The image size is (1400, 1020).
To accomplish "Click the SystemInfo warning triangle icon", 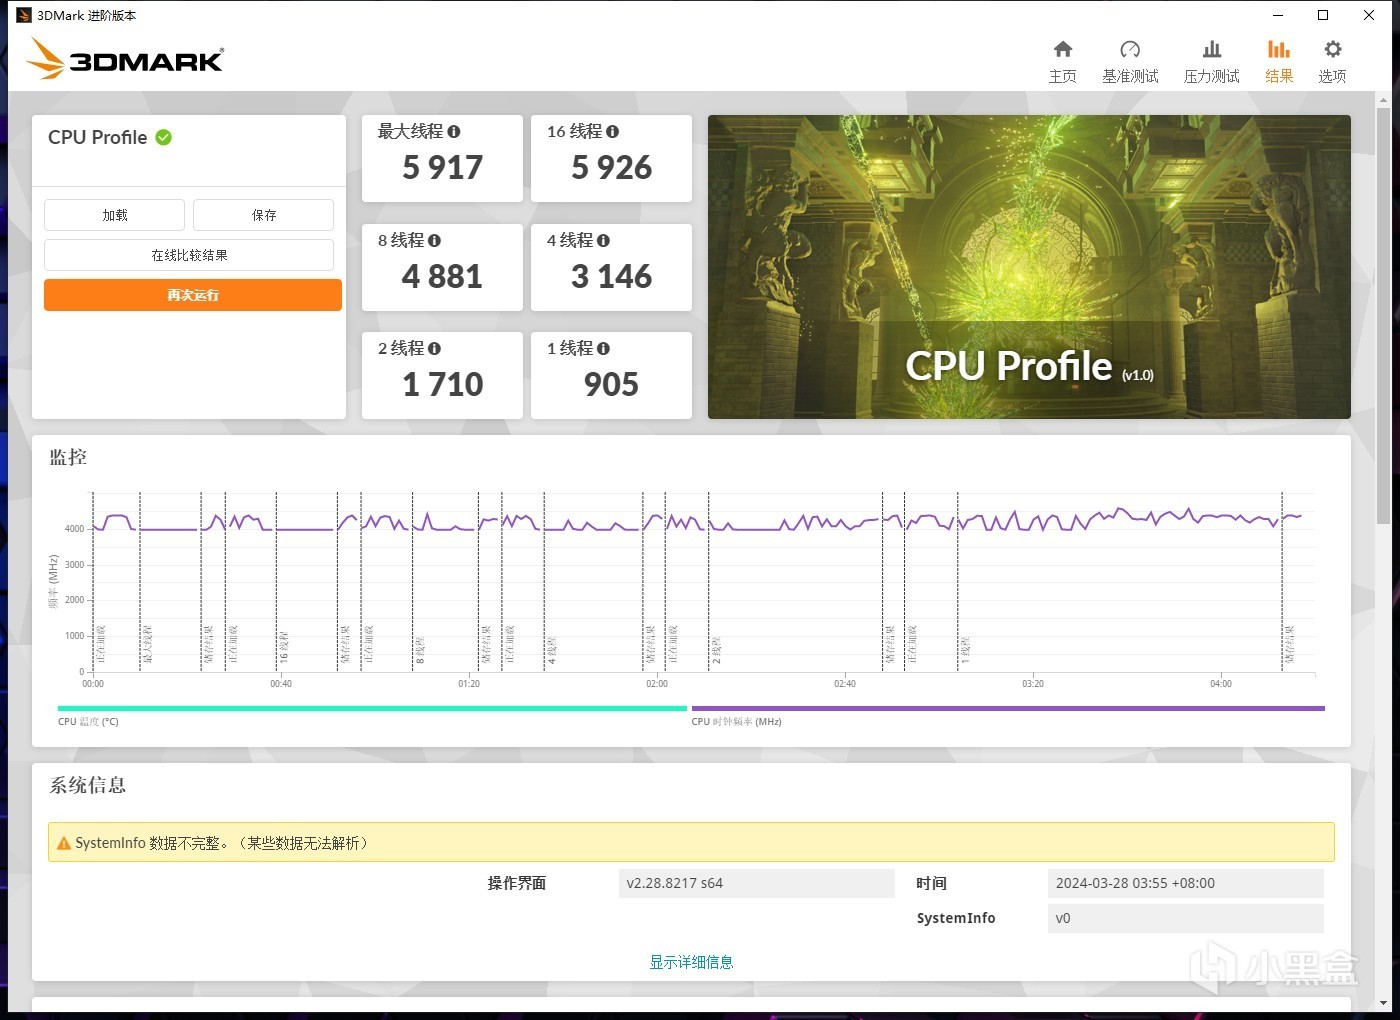I will (x=64, y=843).
